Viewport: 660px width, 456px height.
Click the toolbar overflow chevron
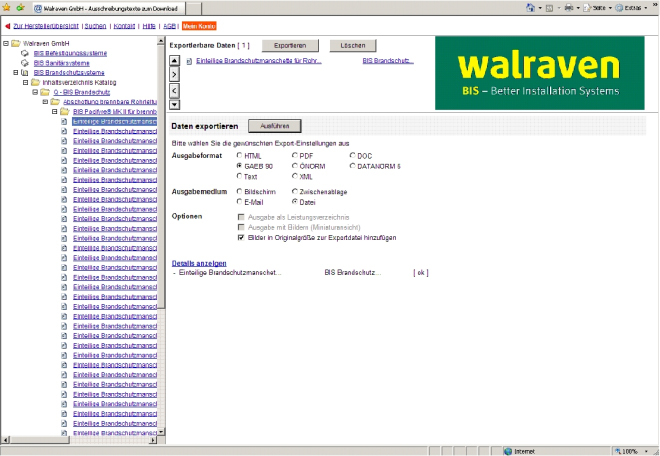pos(655,4)
